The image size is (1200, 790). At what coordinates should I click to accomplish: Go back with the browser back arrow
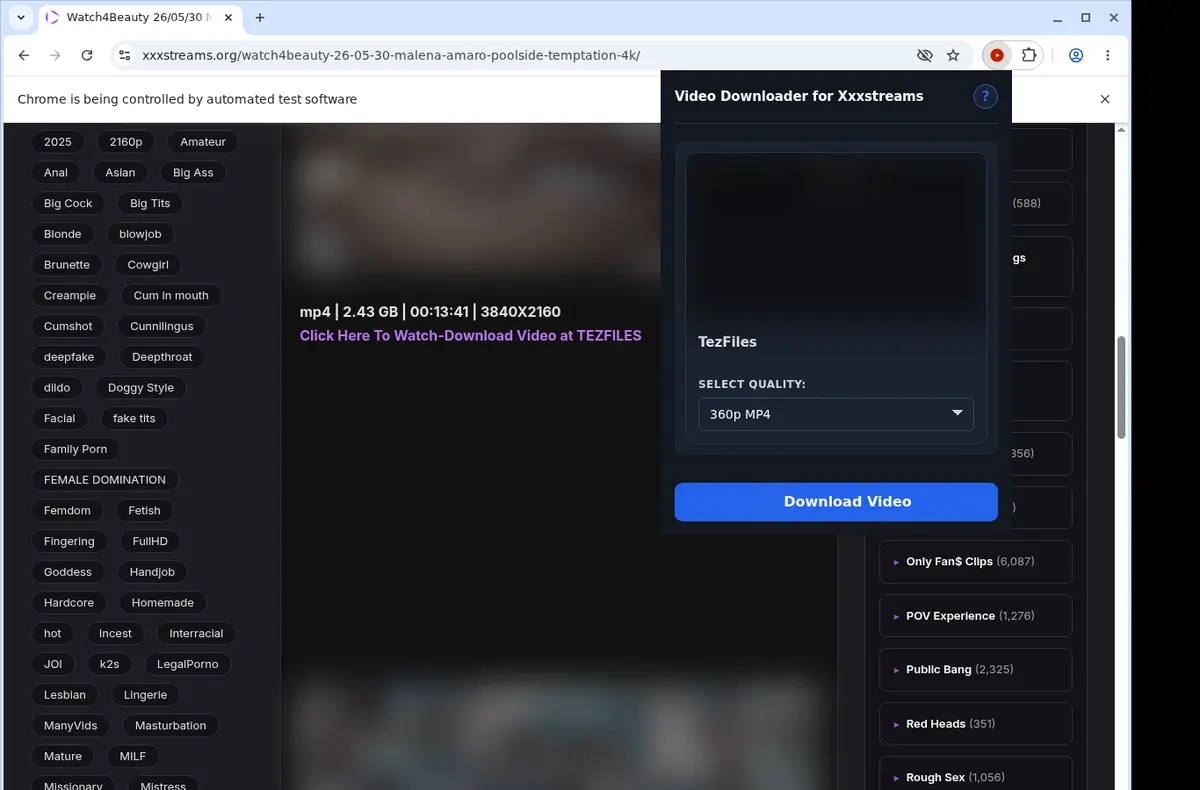24,56
